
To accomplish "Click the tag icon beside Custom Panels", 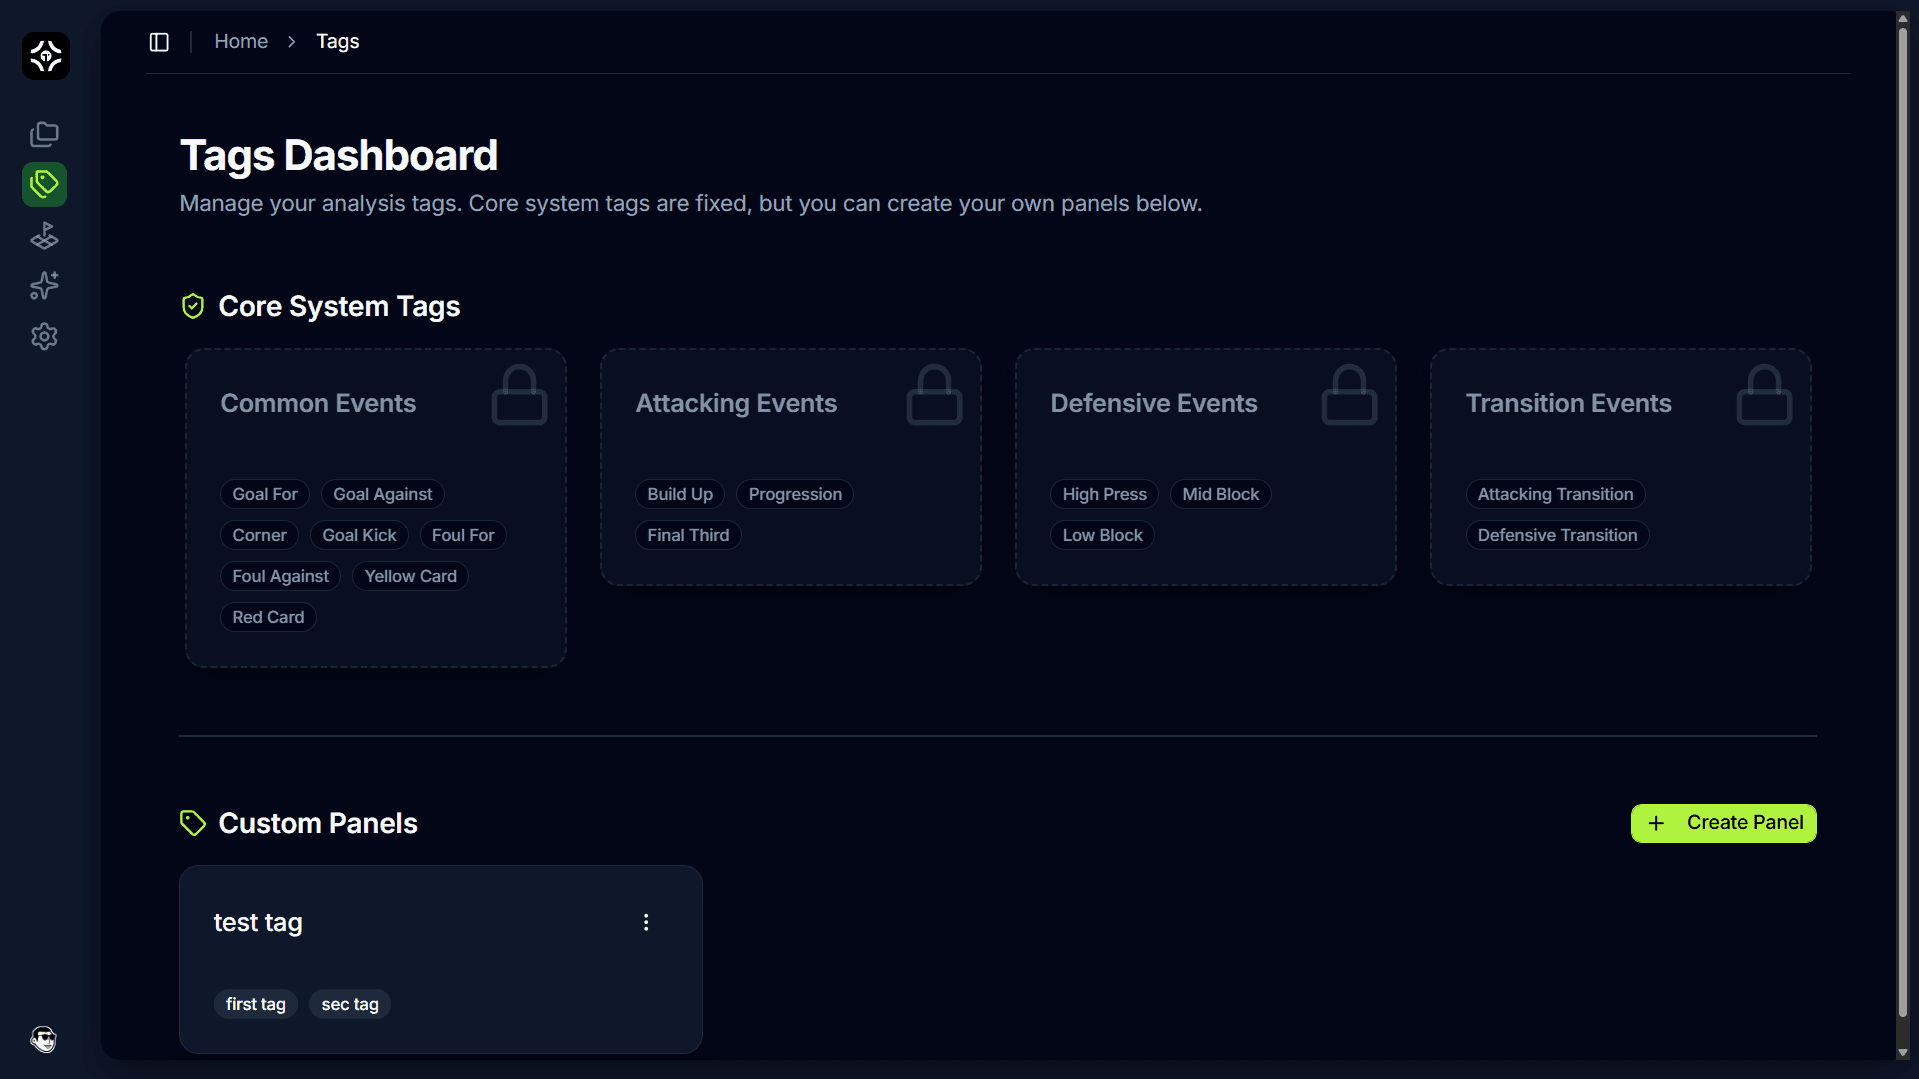I will coord(193,823).
